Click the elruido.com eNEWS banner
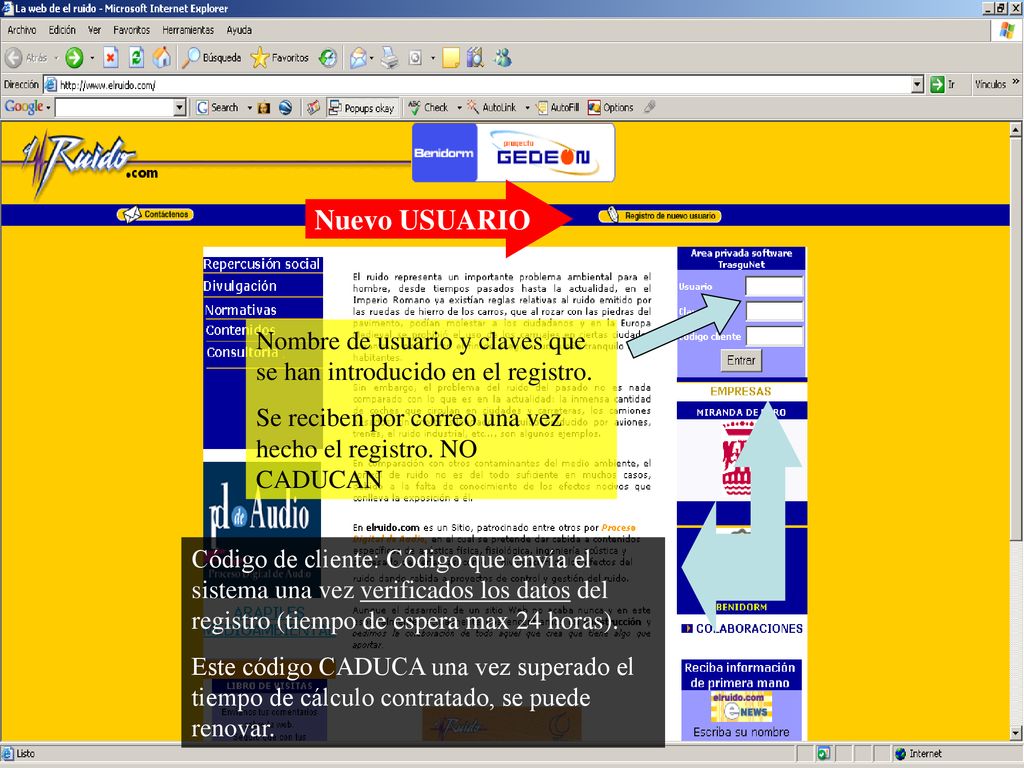1024x768 pixels. pos(741,706)
